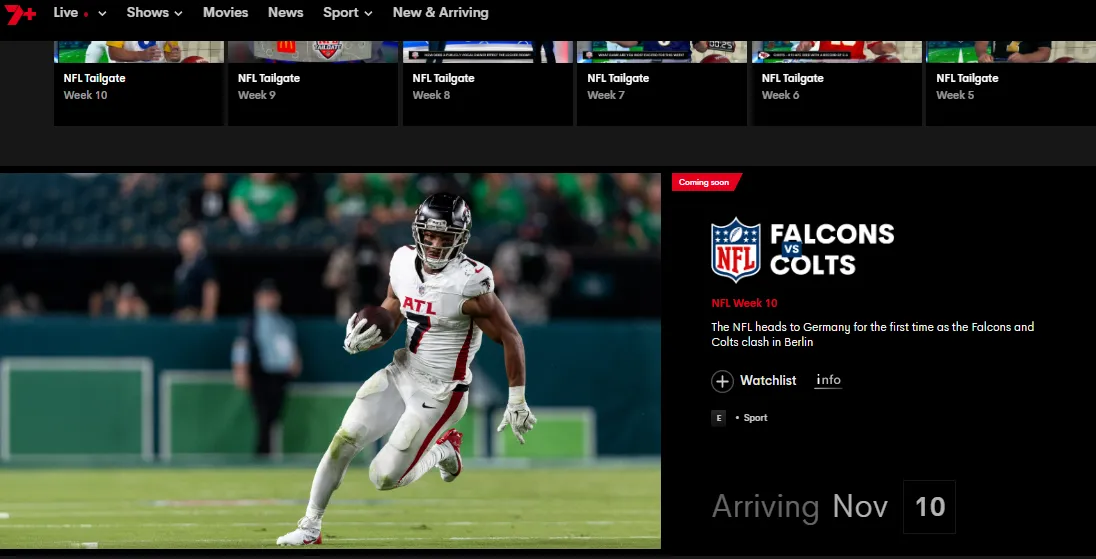This screenshot has height=559, width=1096.
Task: Go to the Live menu item
Action: point(66,13)
